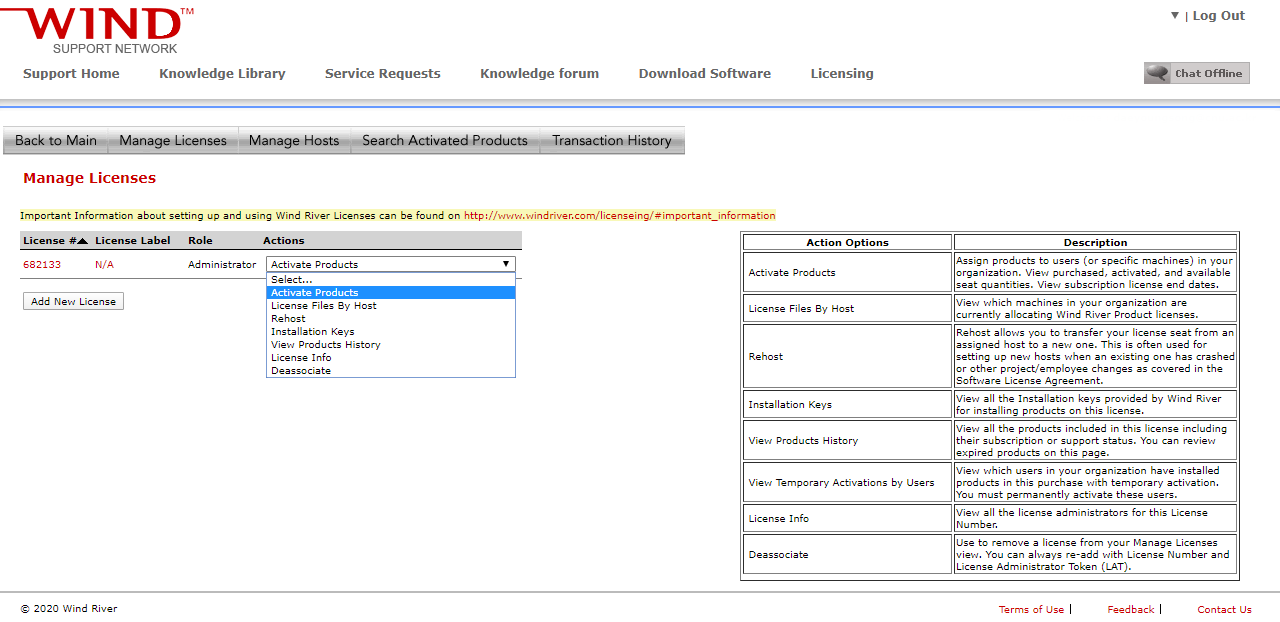
Task: Choose the highlighted Activate Products option
Action: pyautogui.click(x=391, y=292)
